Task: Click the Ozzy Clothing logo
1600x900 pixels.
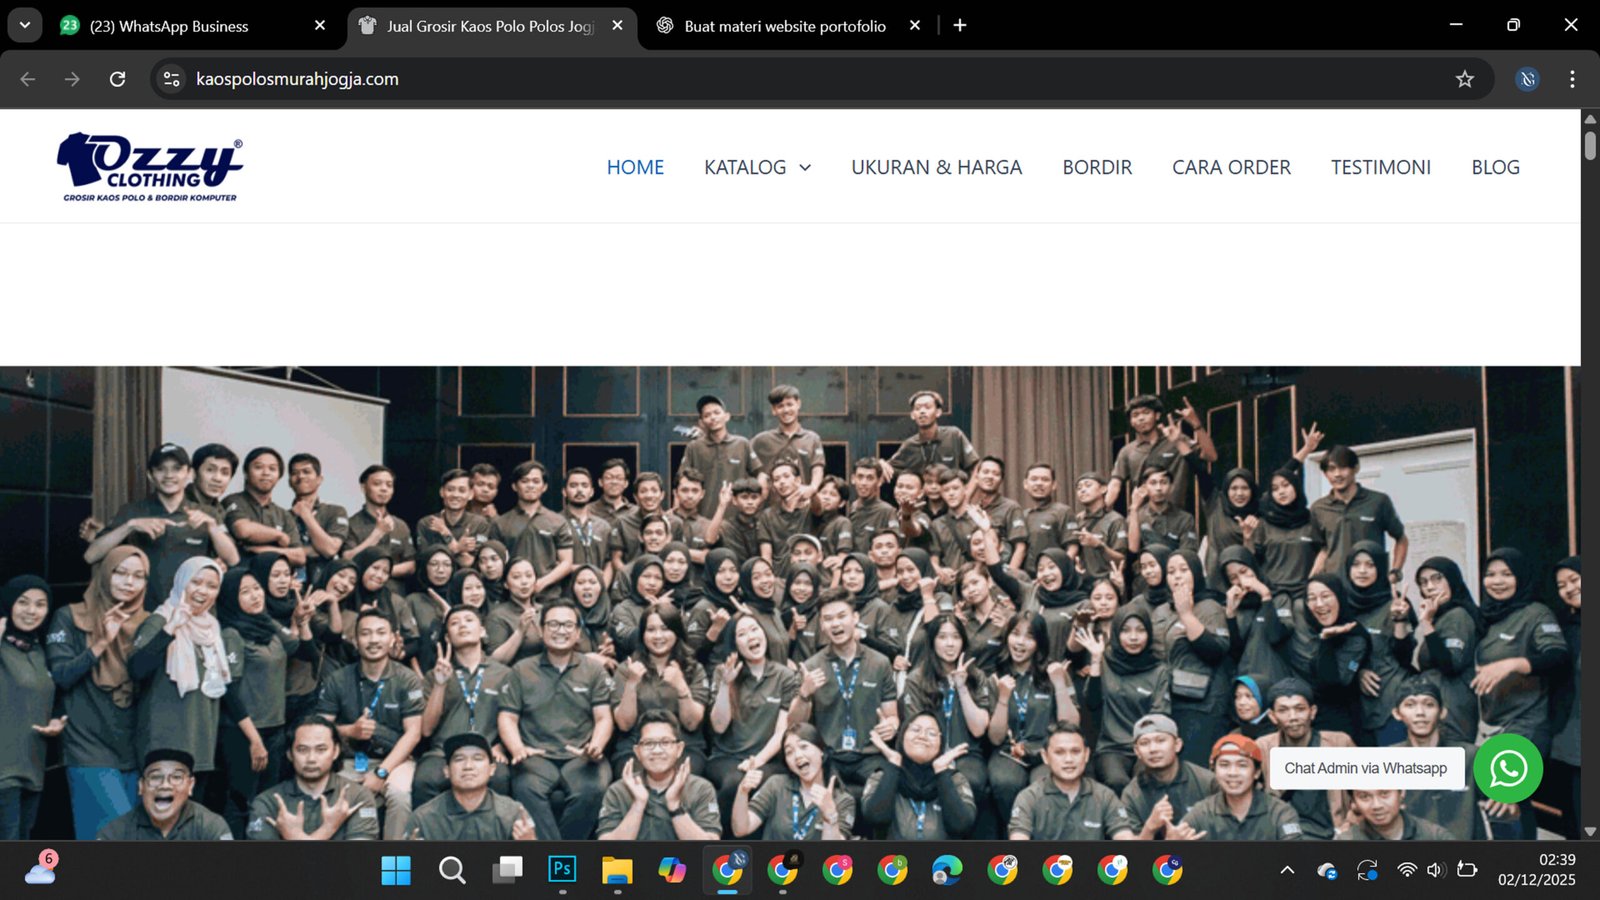Action: click(x=150, y=167)
